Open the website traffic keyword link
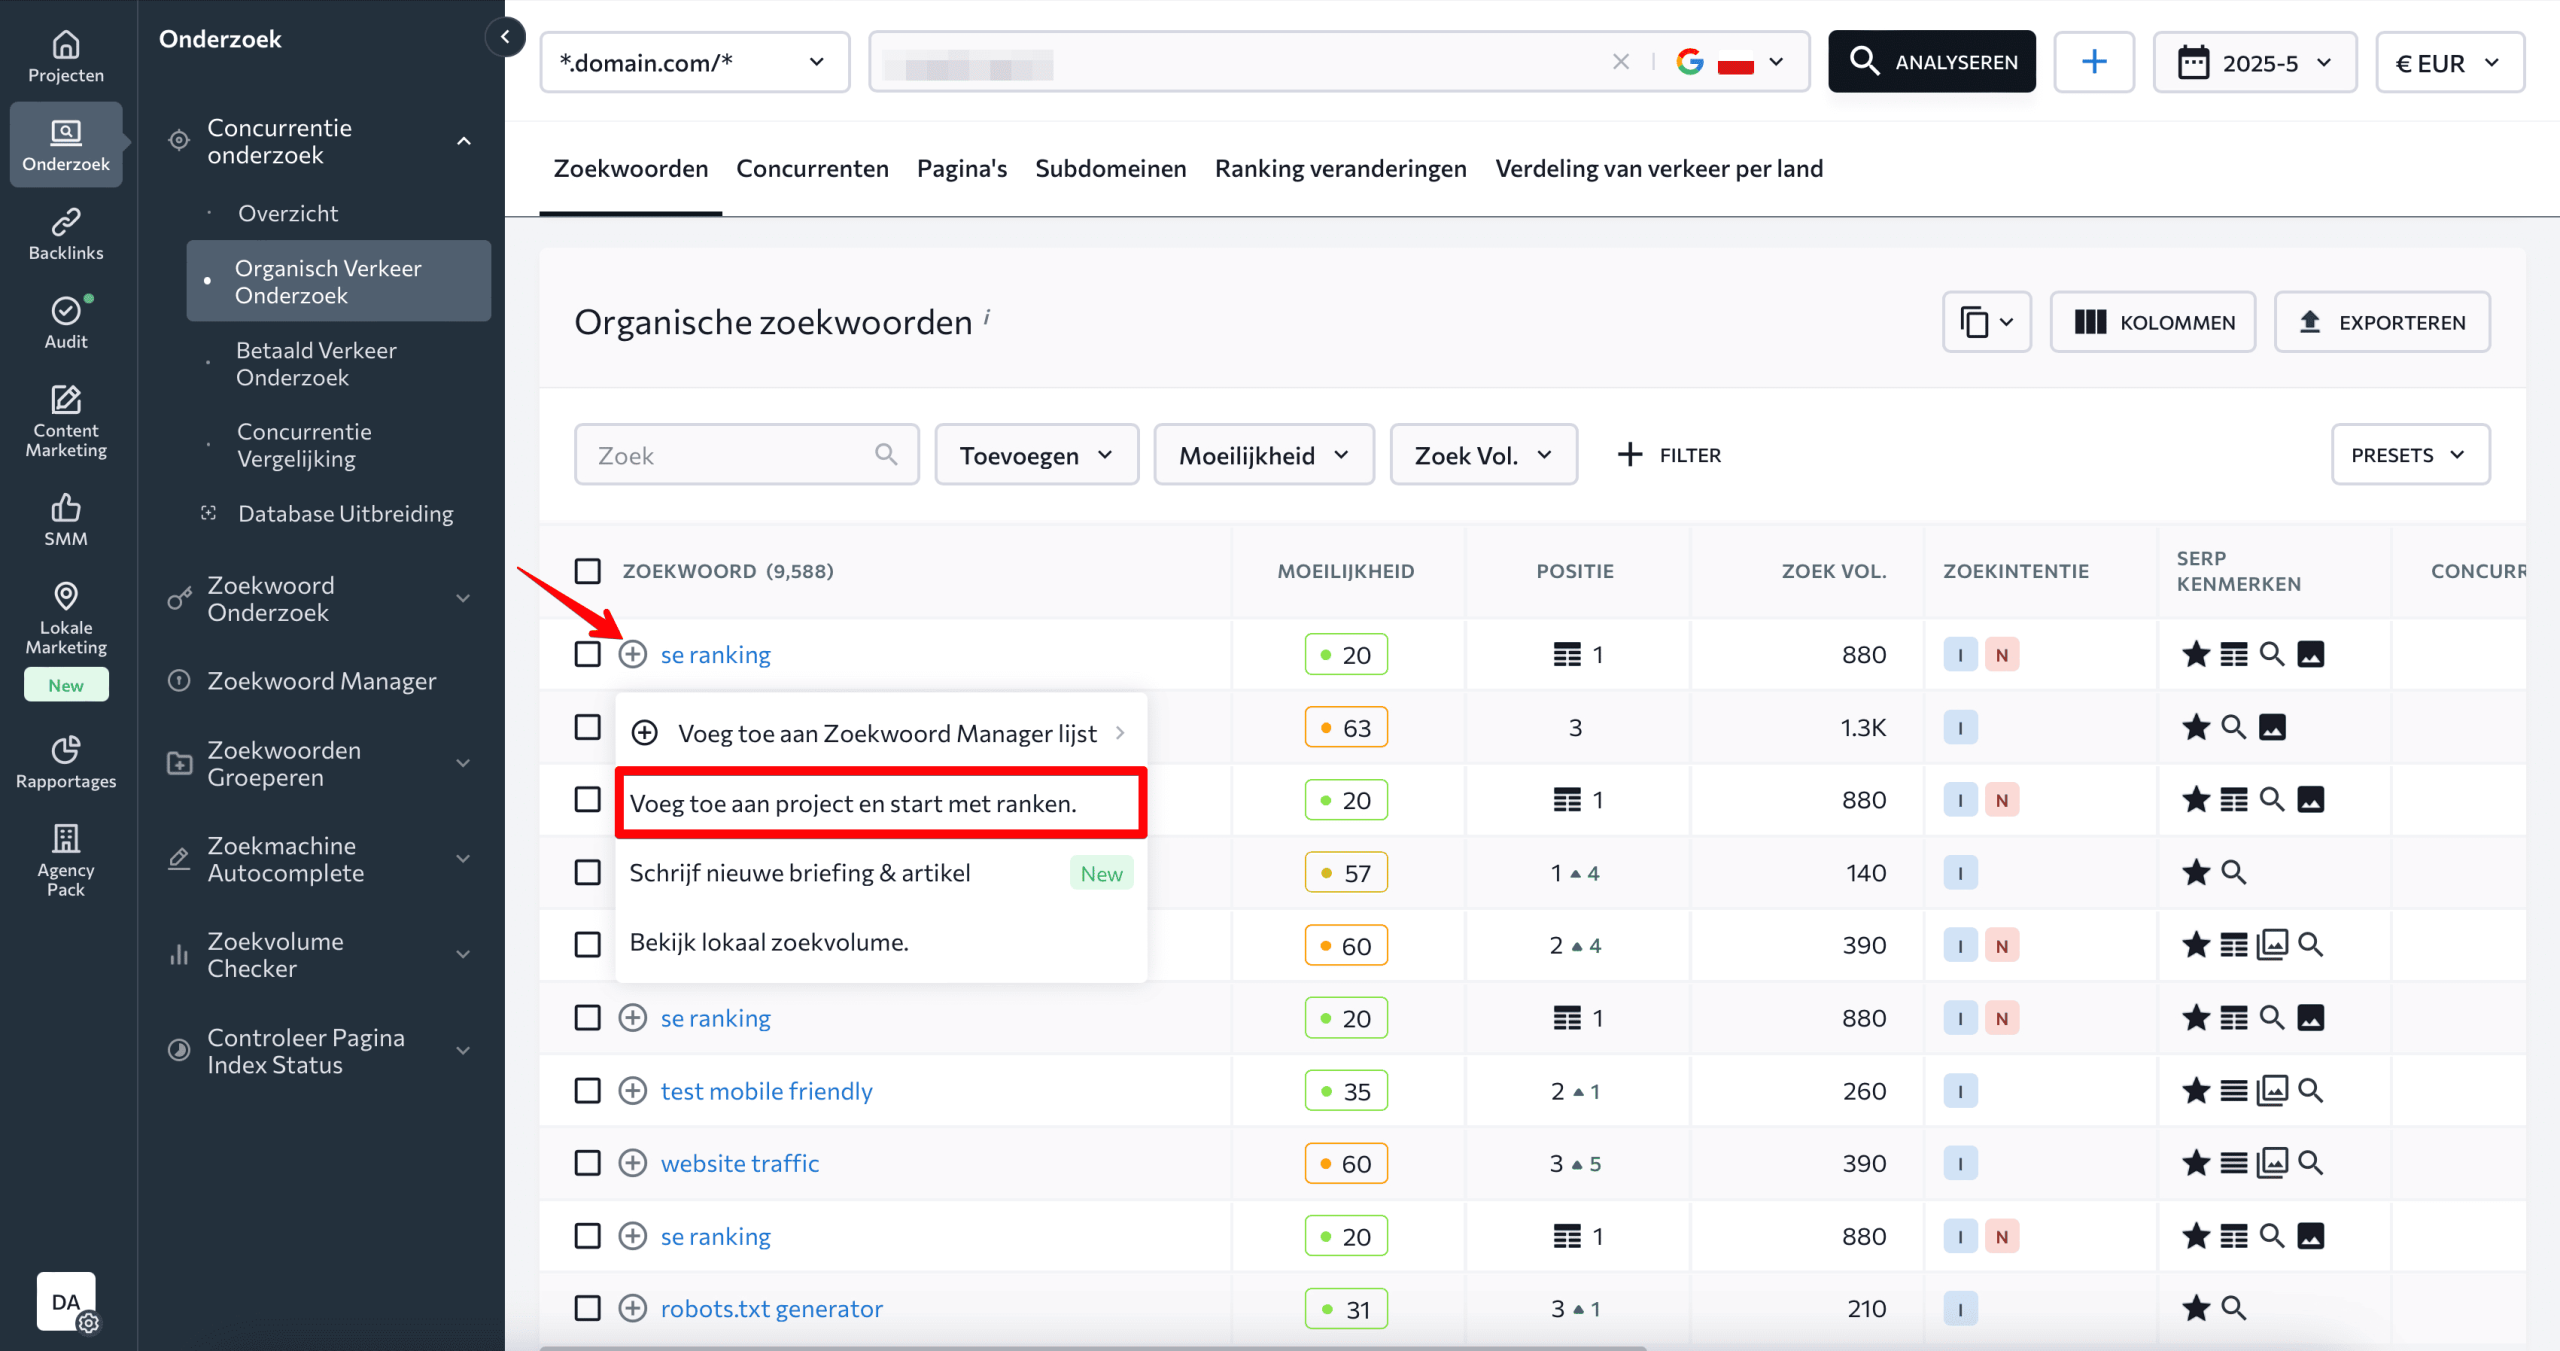 click(x=740, y=1163)
